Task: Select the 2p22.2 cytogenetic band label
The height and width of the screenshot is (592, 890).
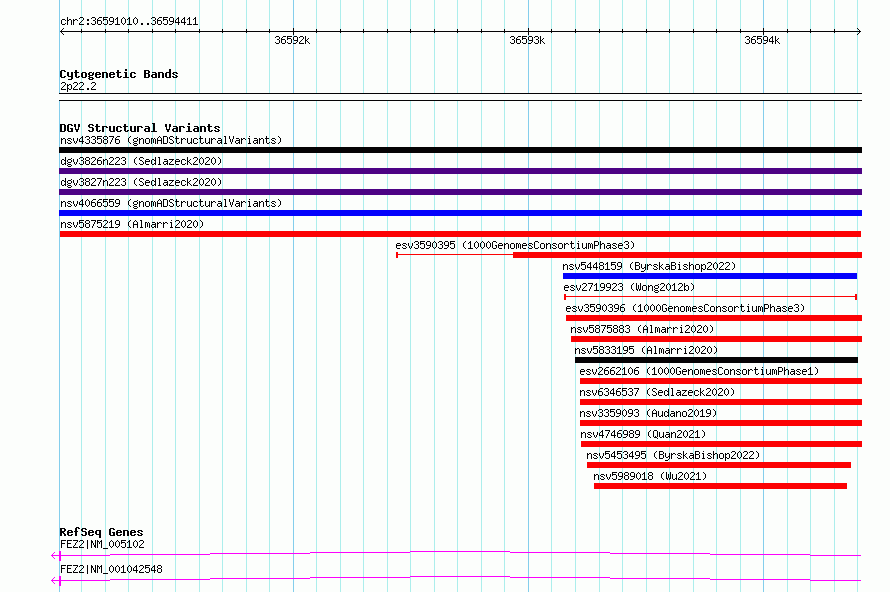Action: click(78, 86)
